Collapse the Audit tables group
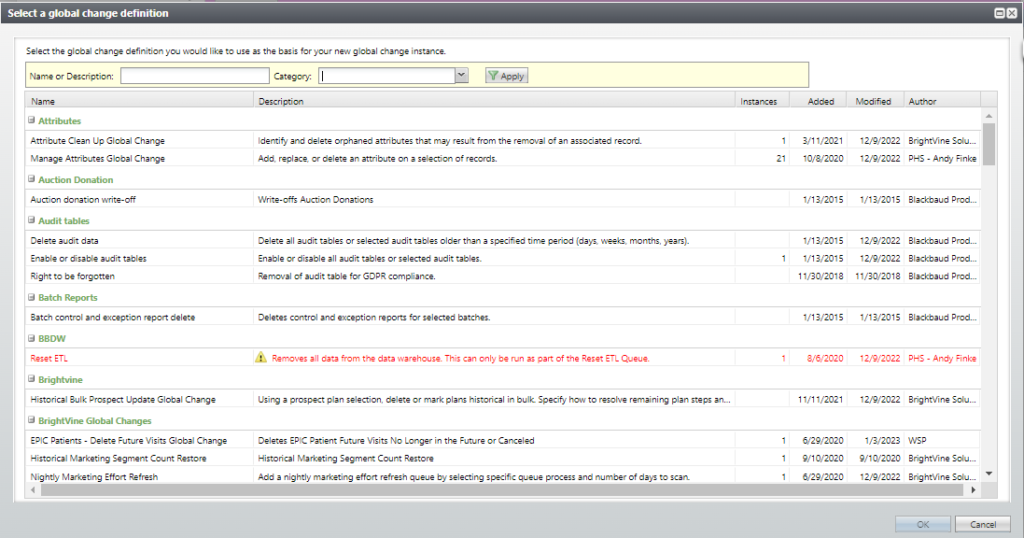 click(31, 220)
